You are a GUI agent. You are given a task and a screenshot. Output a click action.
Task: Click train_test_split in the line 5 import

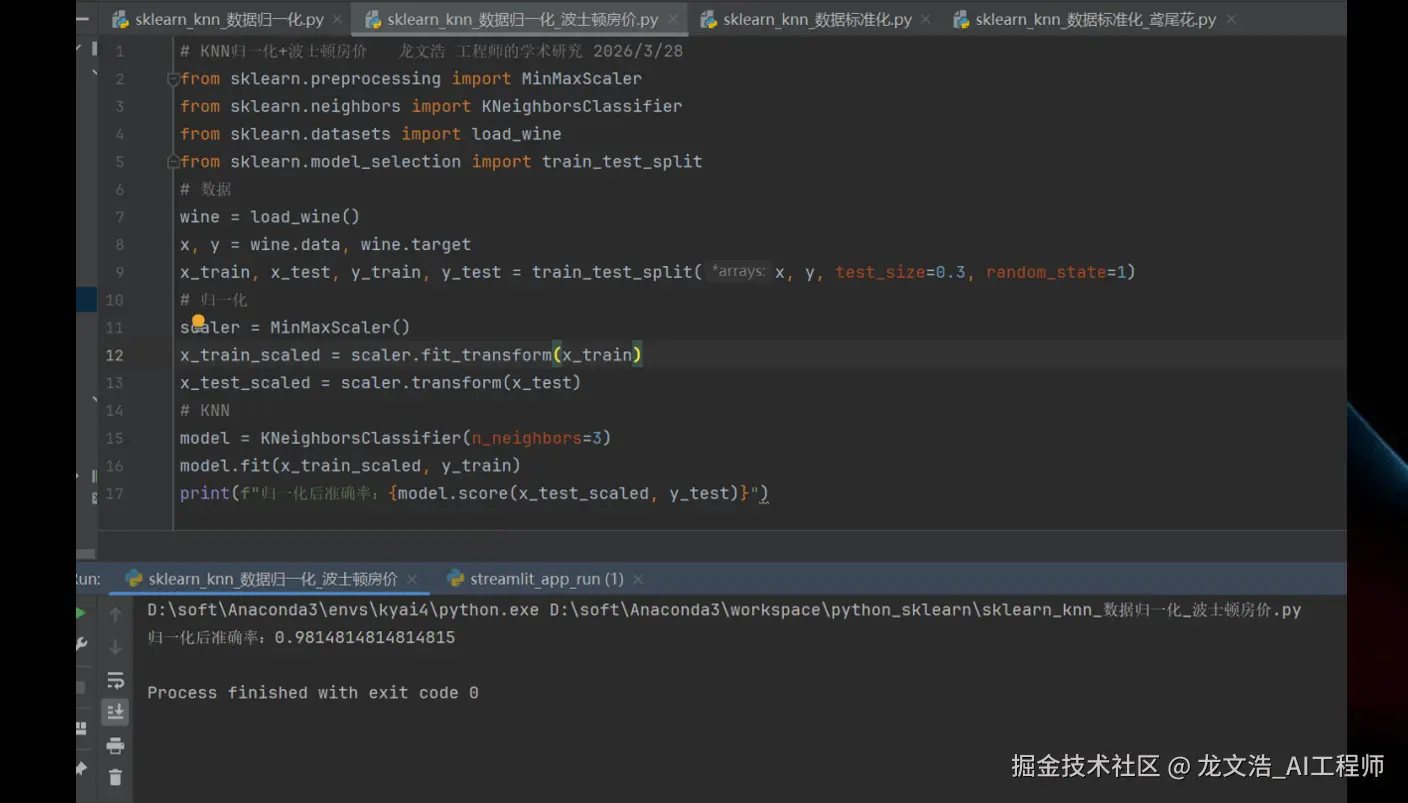622,161
